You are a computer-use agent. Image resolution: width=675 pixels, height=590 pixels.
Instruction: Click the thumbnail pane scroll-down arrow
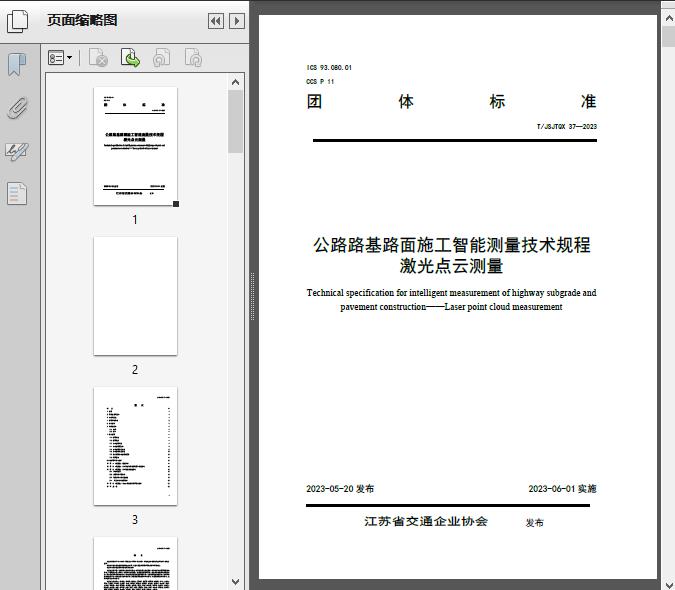point(235,582)
